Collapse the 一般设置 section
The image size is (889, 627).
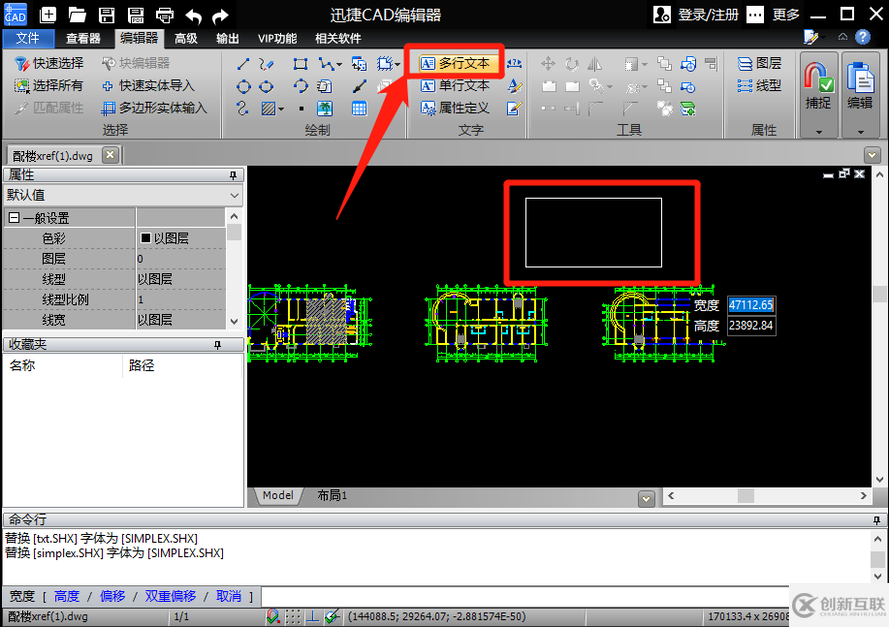(14, 218)
